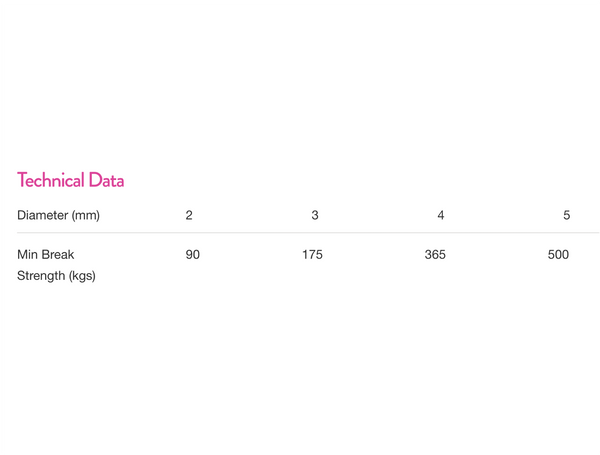The image size is (600, 455).
Task: Select the break strength value 175
Action: click(x=312, y=255)
